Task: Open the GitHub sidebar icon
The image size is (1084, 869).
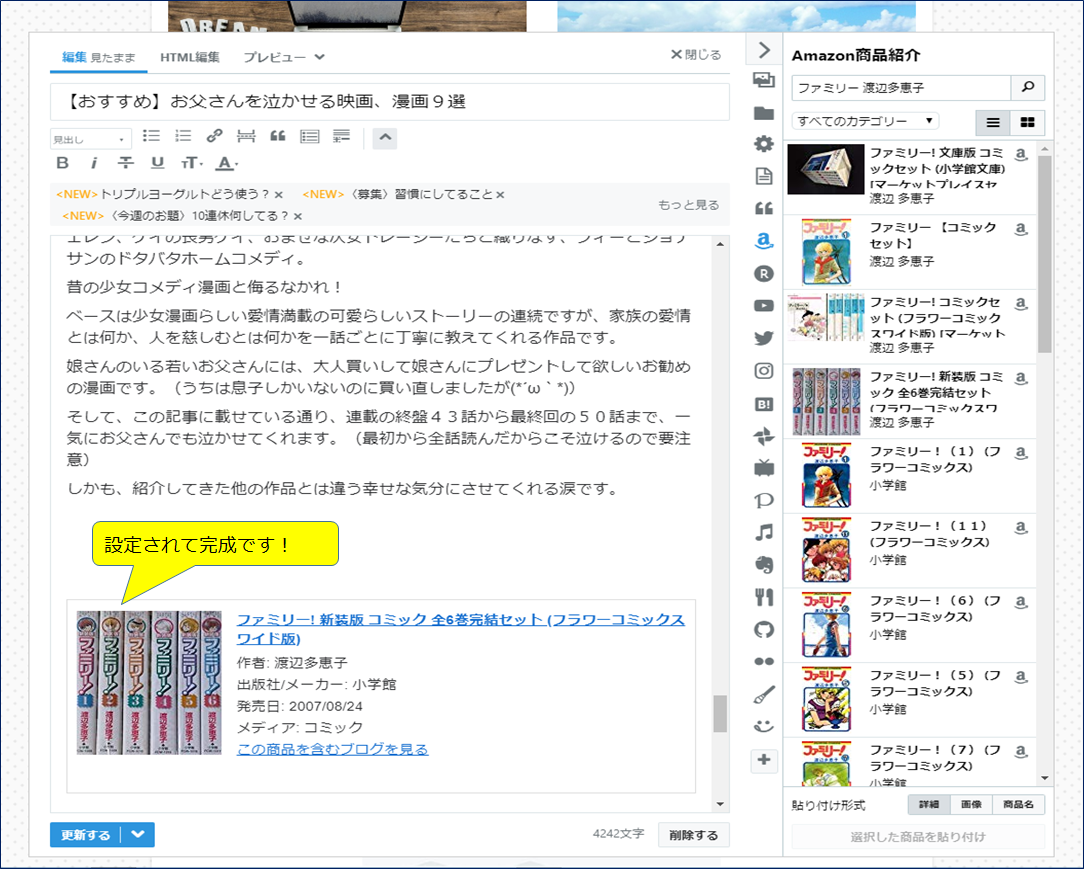Action: click(763, 631)
